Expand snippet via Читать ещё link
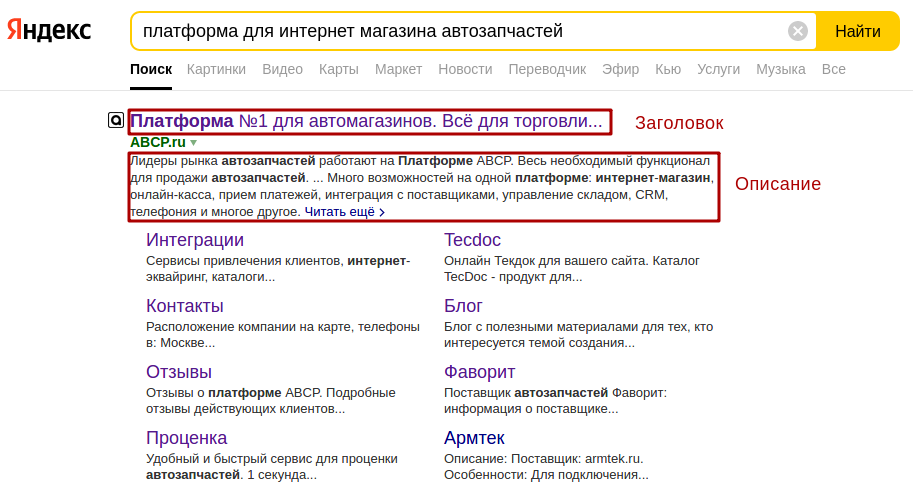The height and width of the screenshot is (488, 913). point(344,212)
